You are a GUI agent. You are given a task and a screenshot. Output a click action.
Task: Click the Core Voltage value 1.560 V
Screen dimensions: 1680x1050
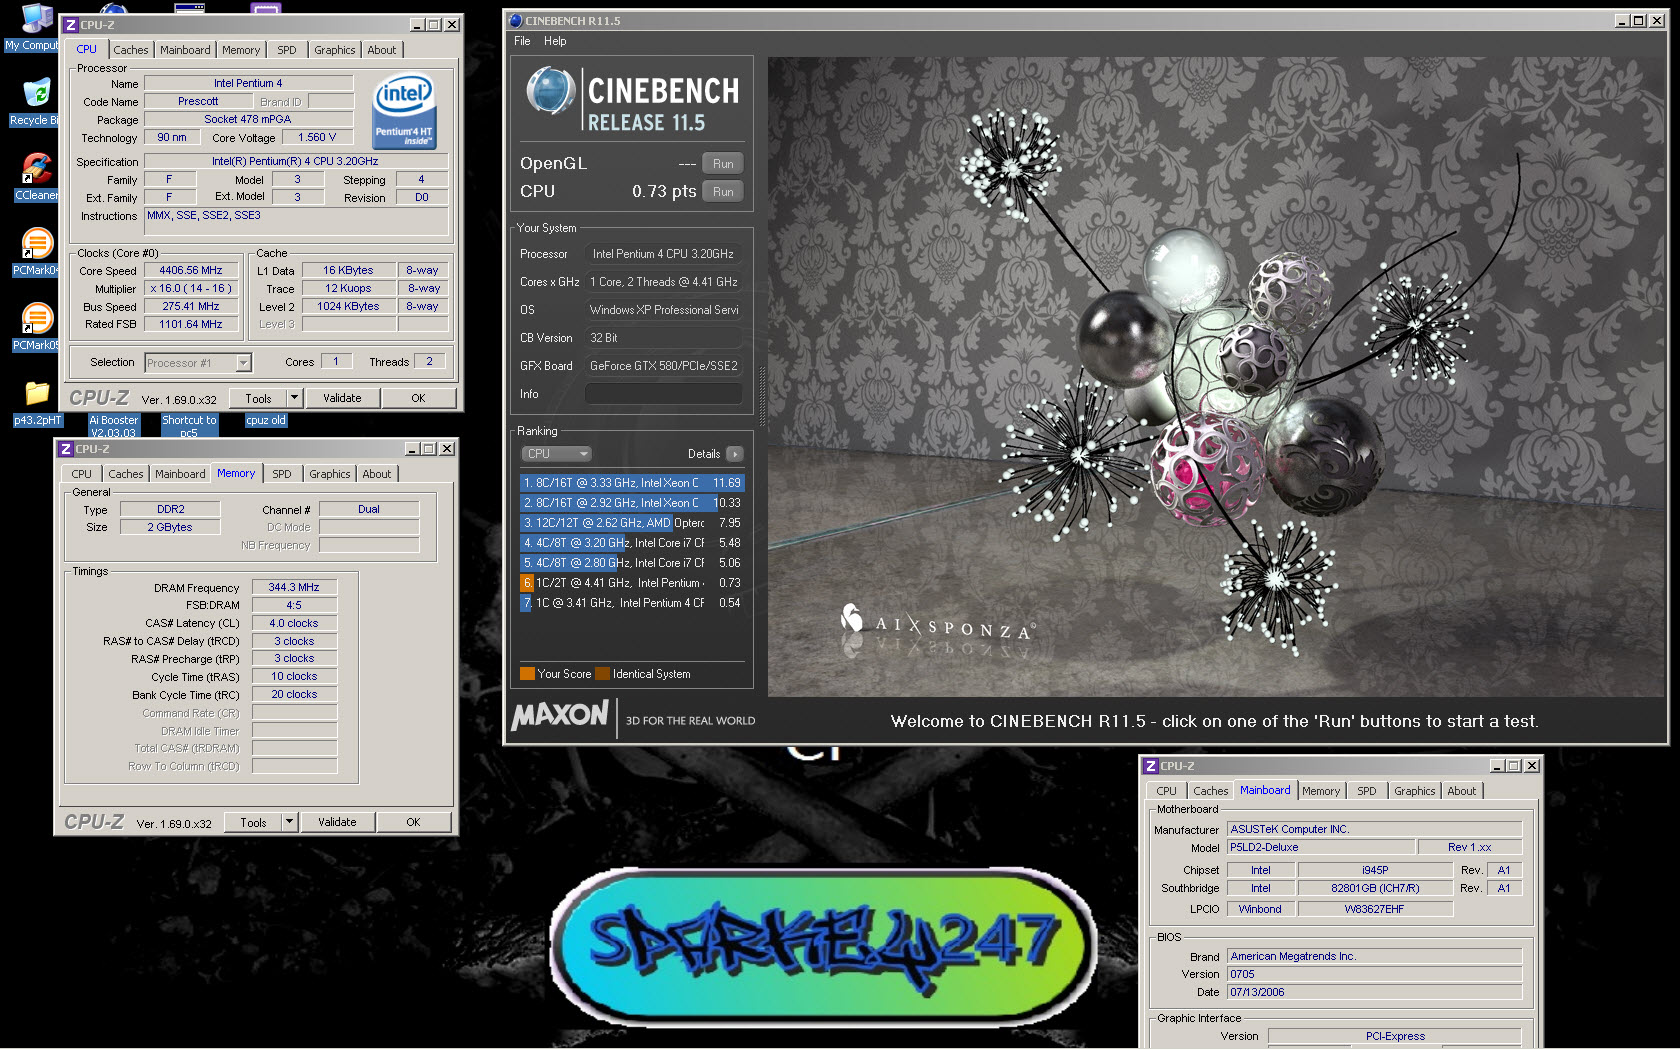click(318, 137)
